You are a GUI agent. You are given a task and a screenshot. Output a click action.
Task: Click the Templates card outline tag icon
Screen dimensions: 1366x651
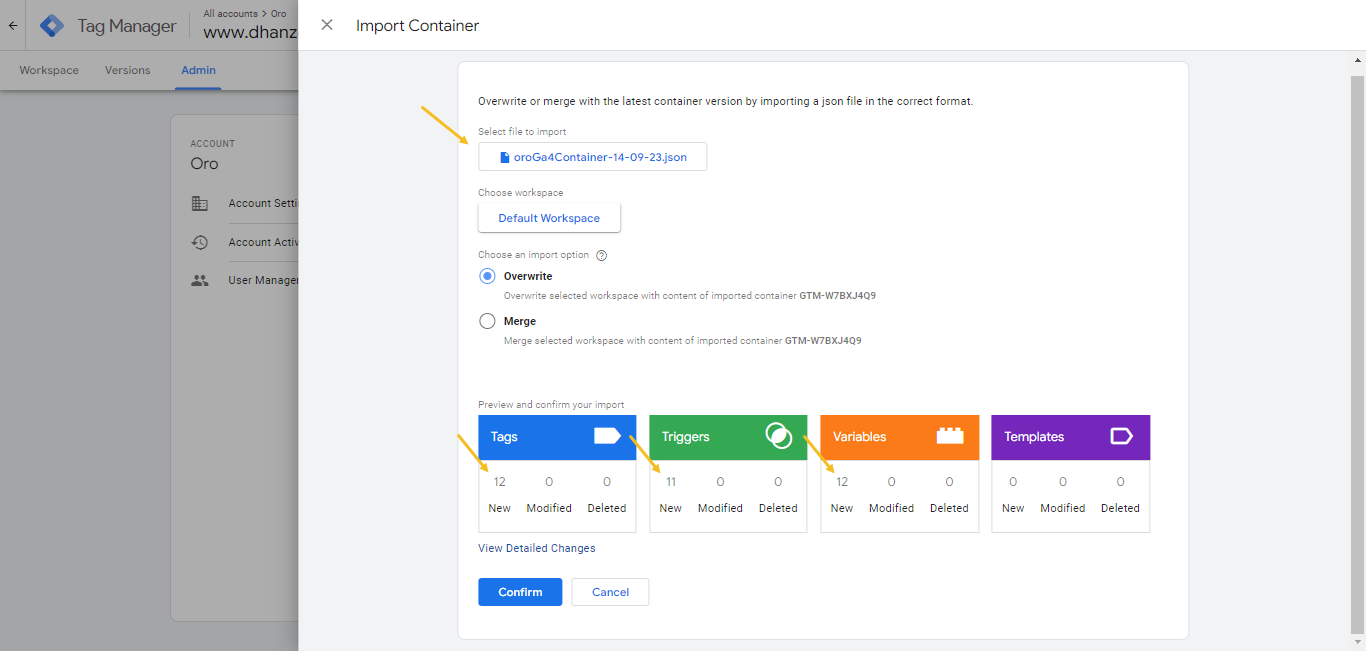coord(1121,436)
